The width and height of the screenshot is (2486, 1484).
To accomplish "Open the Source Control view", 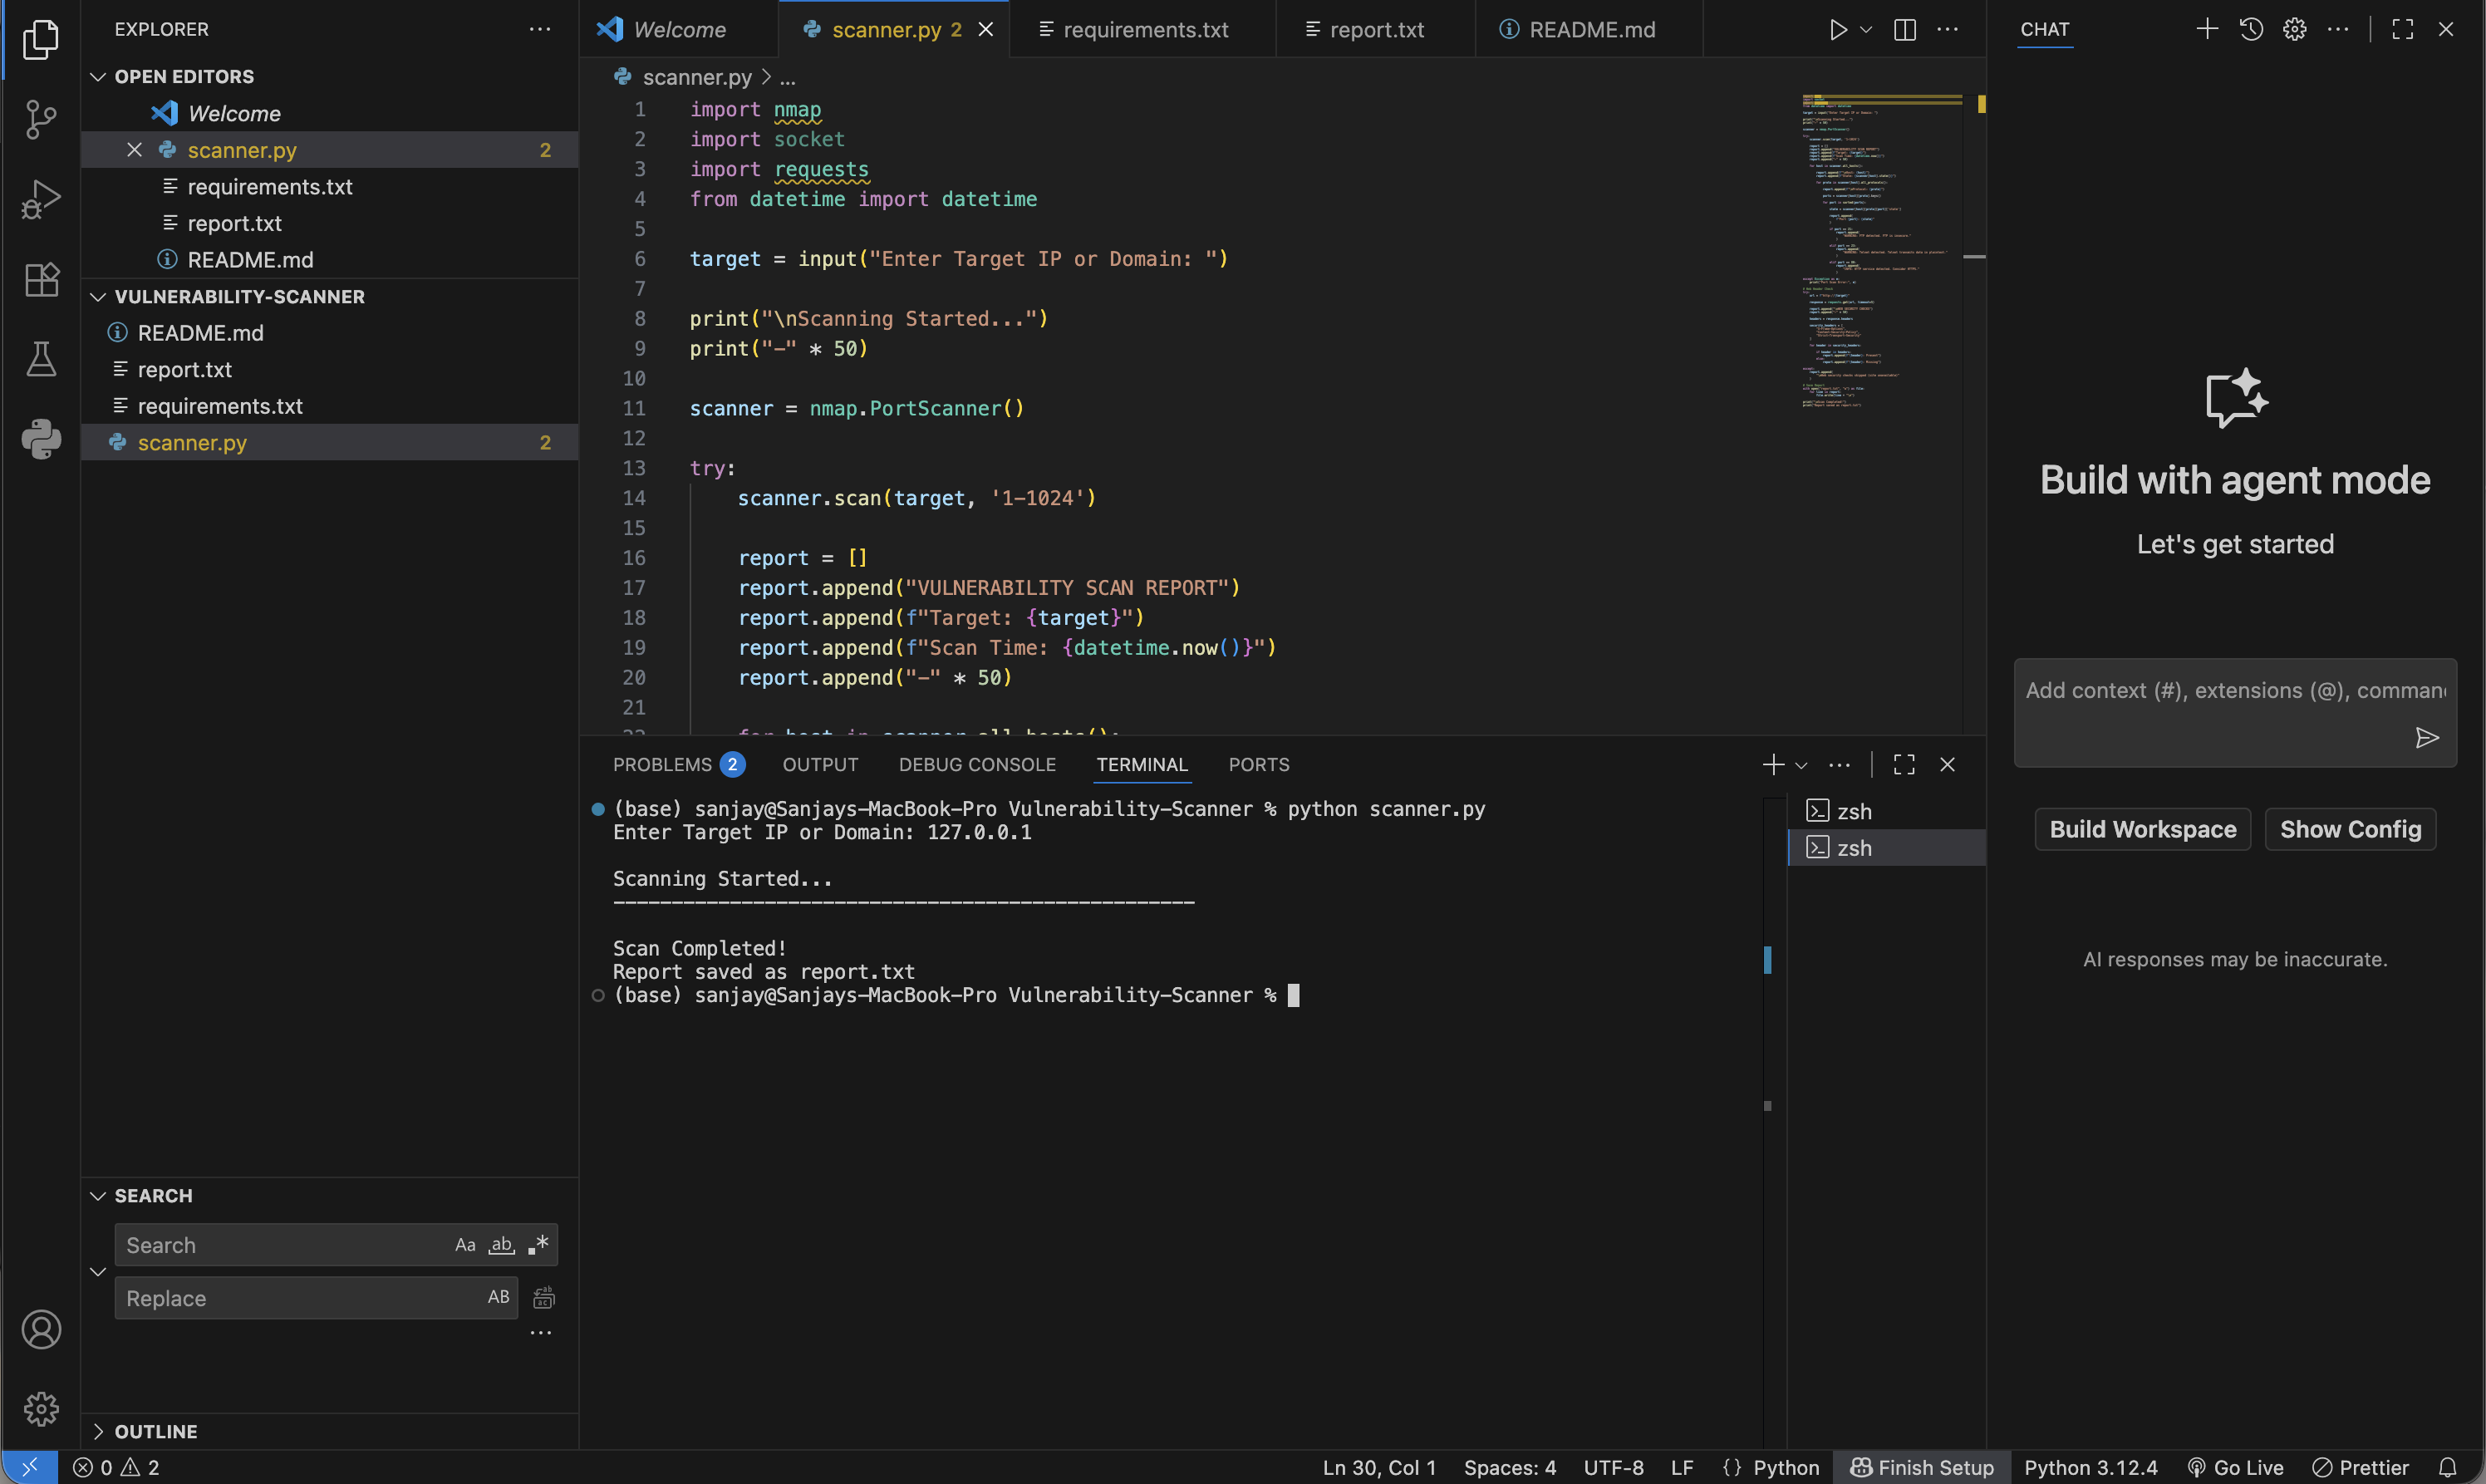I will (40, 119).
